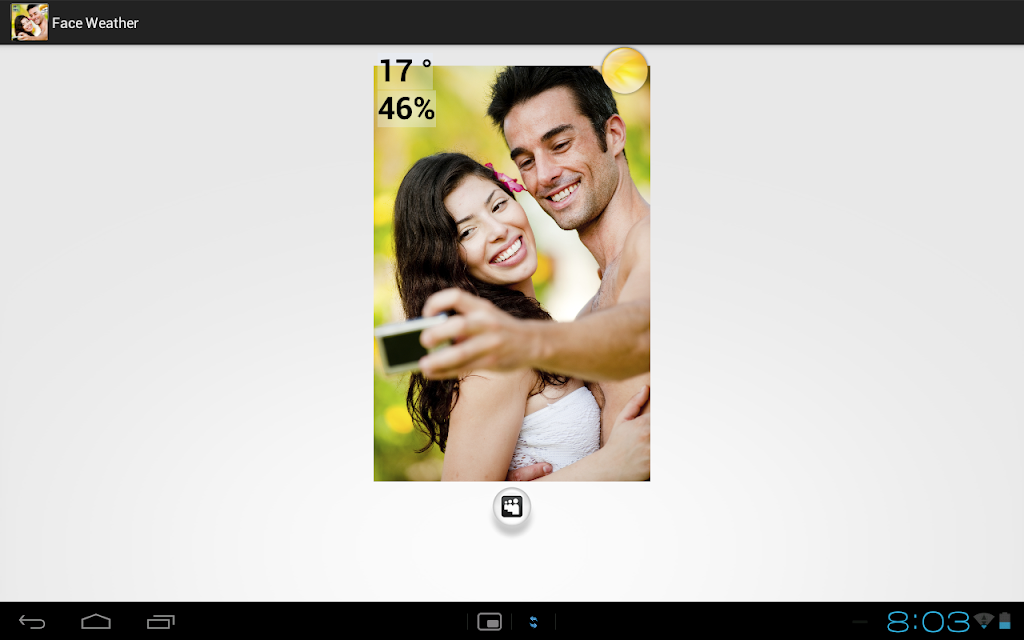Screen dimensions: 1024x640
Task: Tap the Android home button
Action: pyautogui.click(x=96, y=622)
